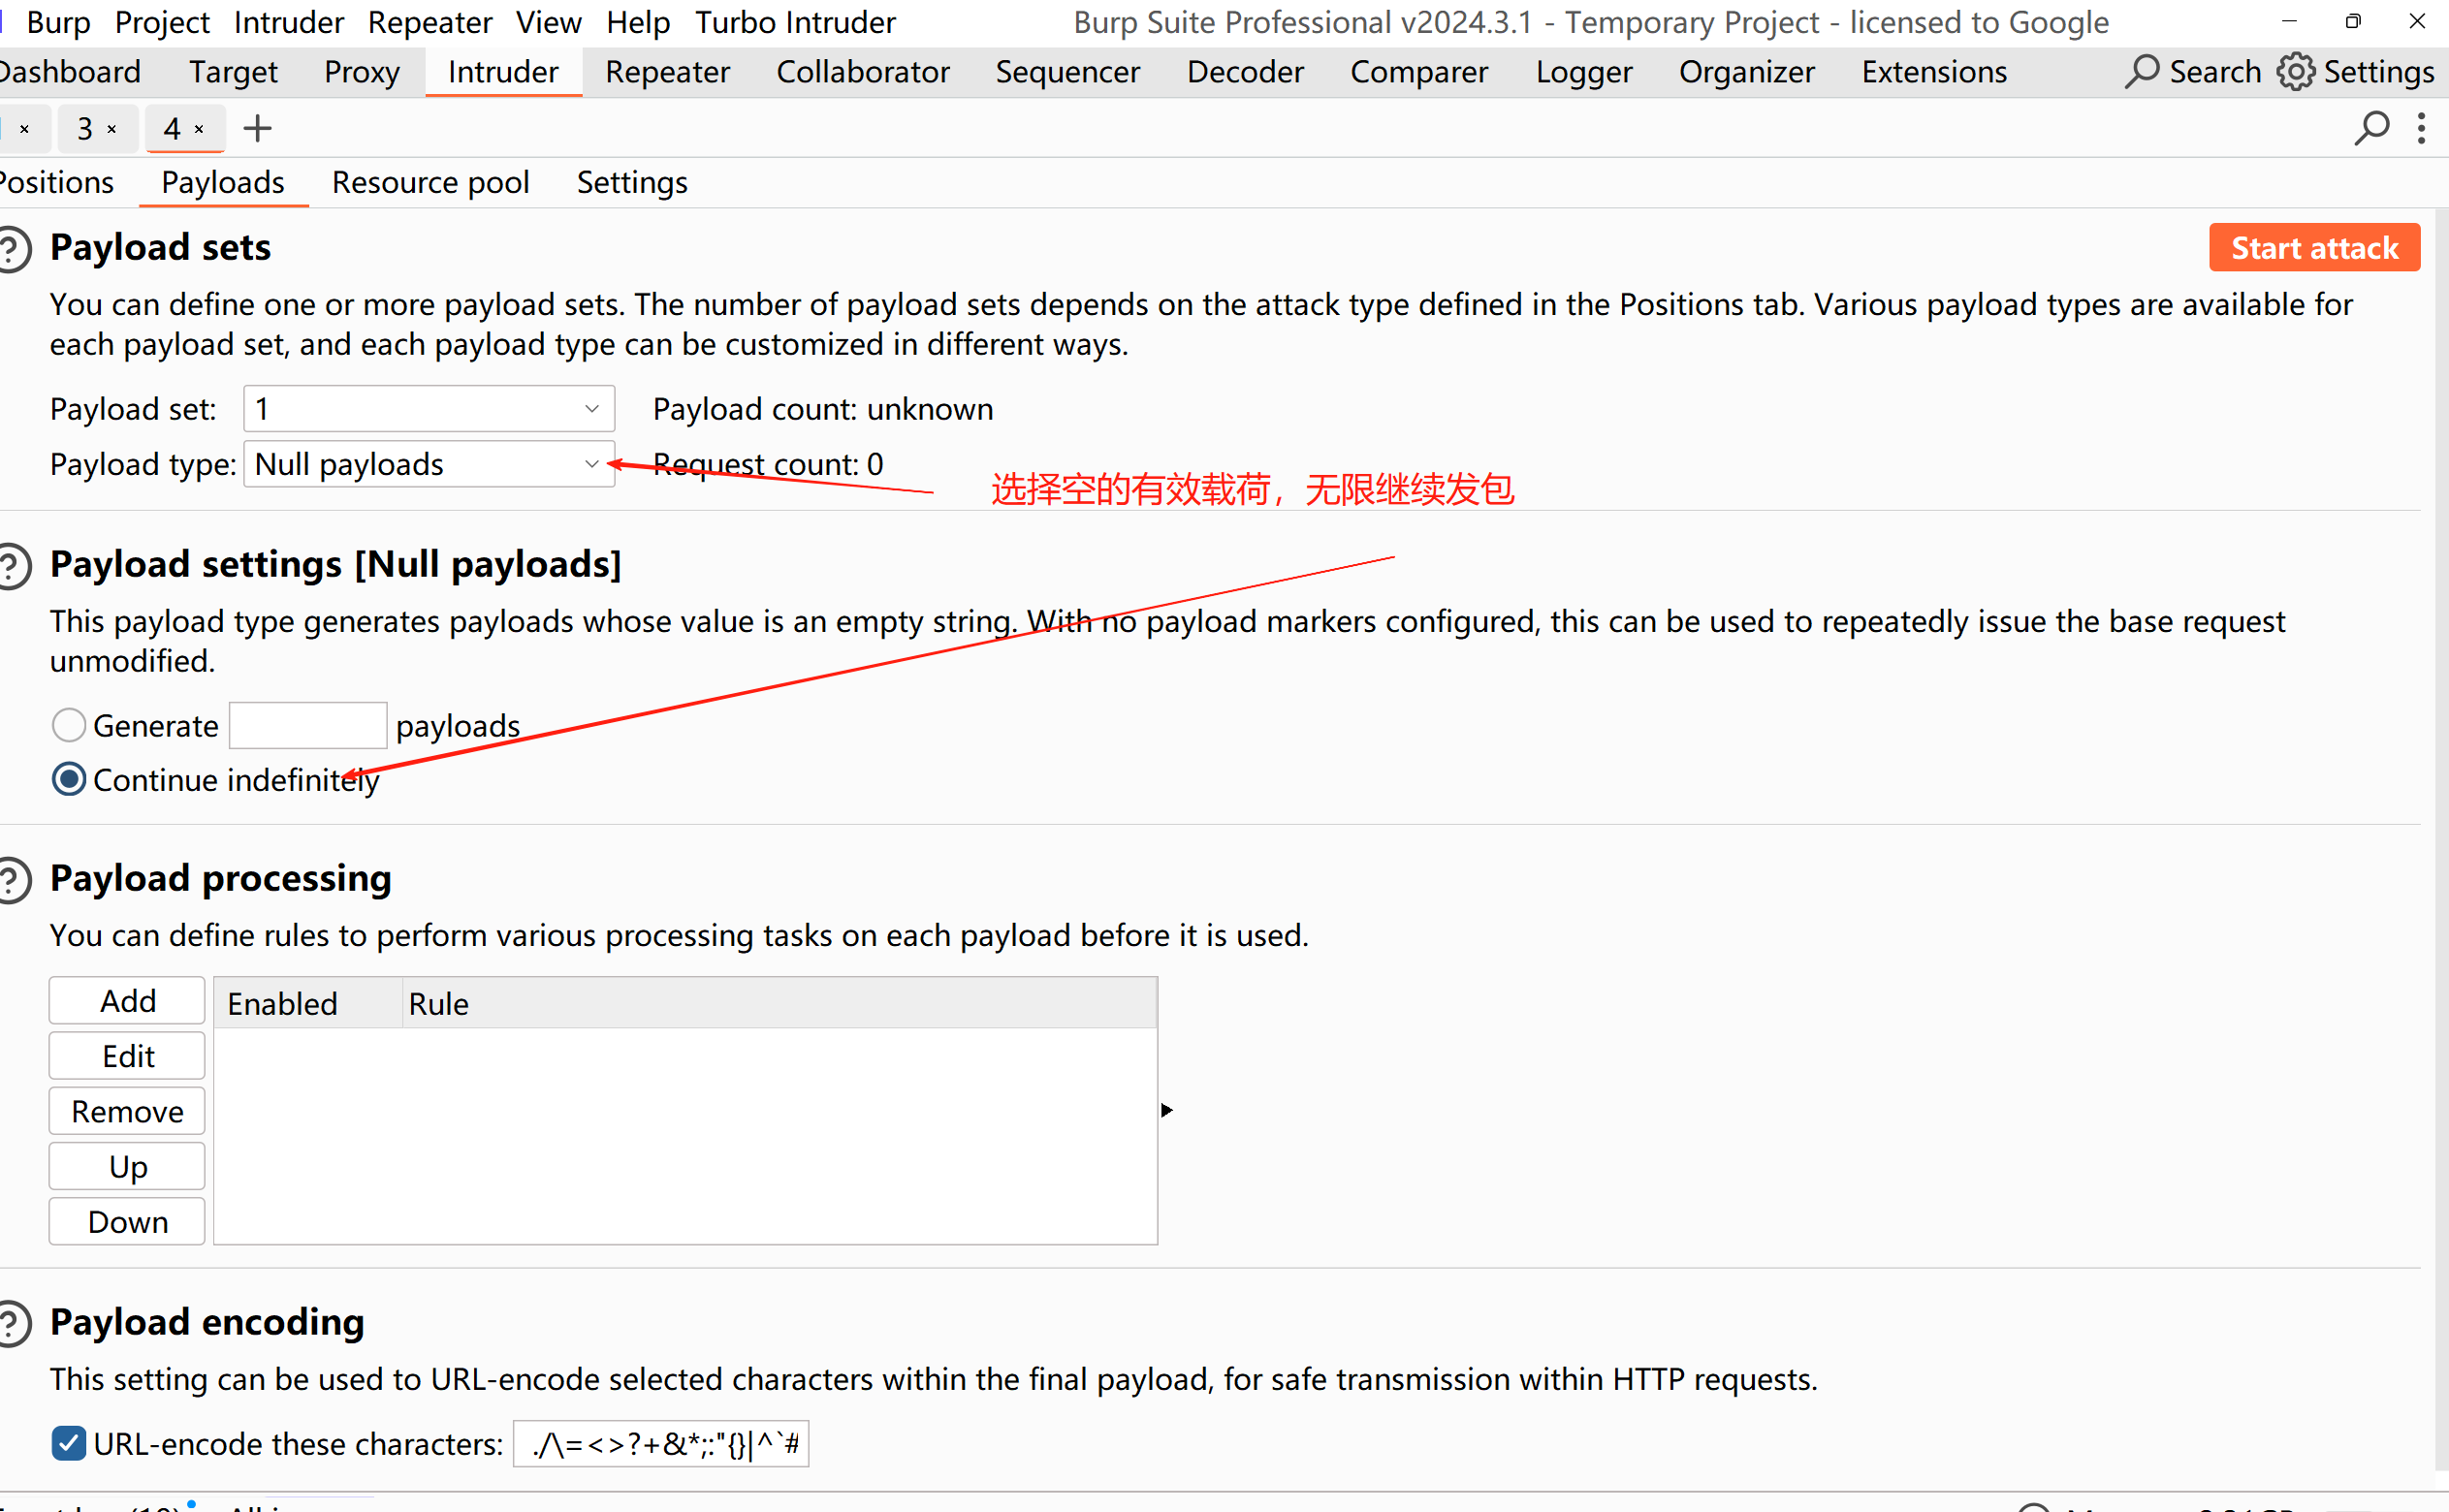This screenshot has height=1512, width=2449.
Task: Click the plus icon to add Intruder tab
Action: point(257,128)
